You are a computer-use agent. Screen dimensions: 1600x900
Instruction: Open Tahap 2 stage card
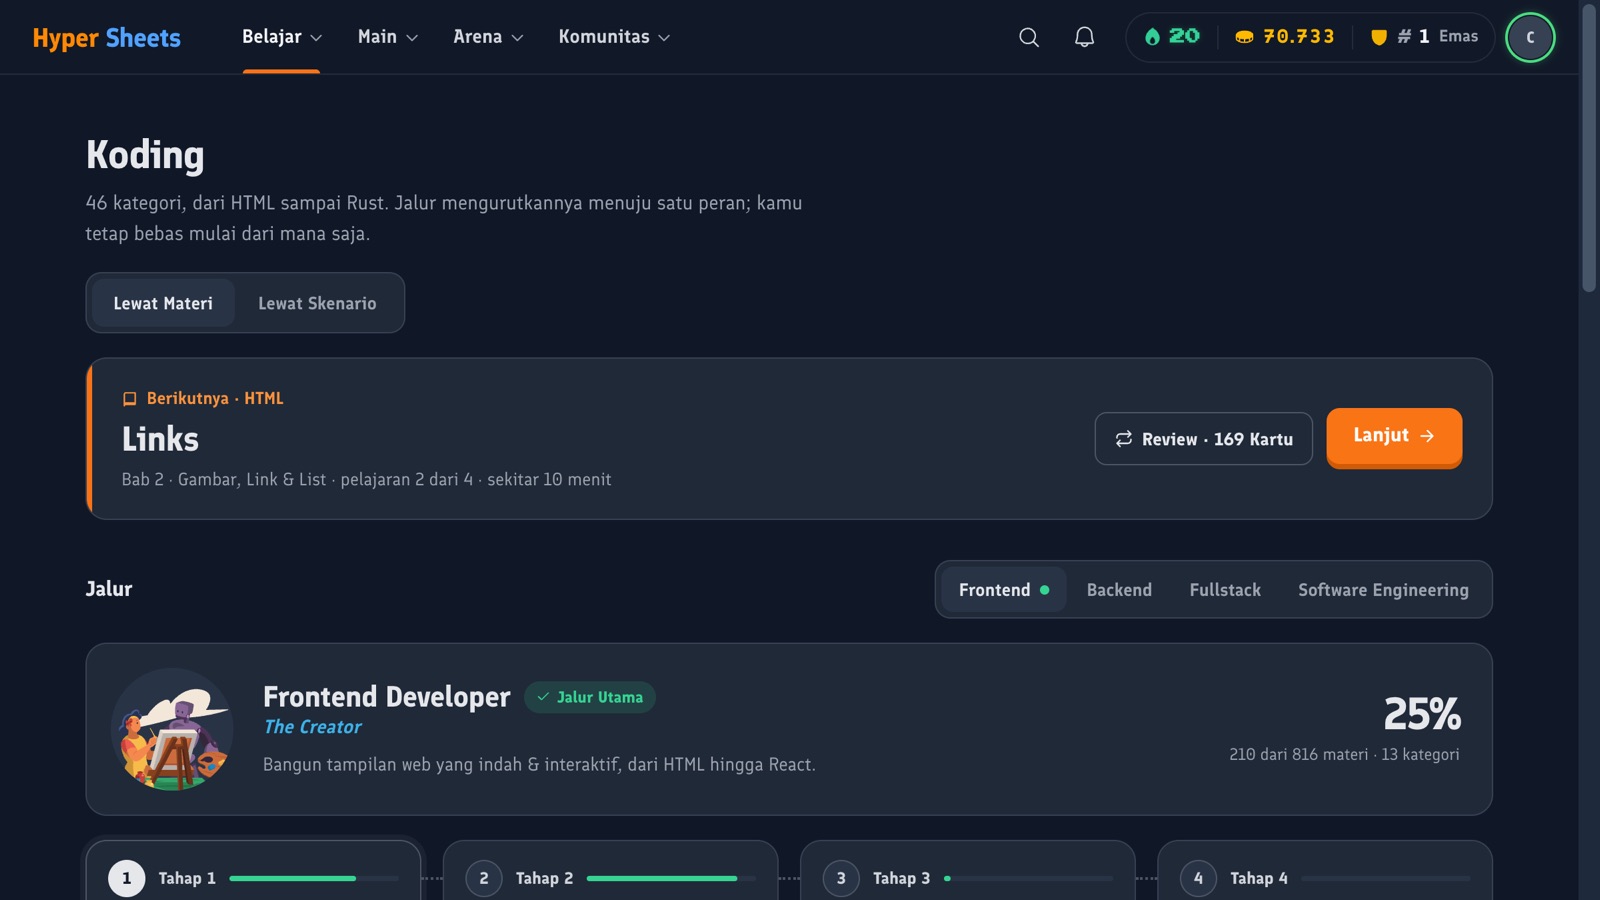pyautogui.click(x=610, y=870)
